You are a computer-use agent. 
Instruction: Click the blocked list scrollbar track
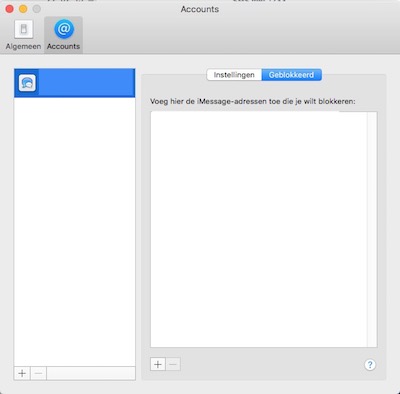coord(372,229)
